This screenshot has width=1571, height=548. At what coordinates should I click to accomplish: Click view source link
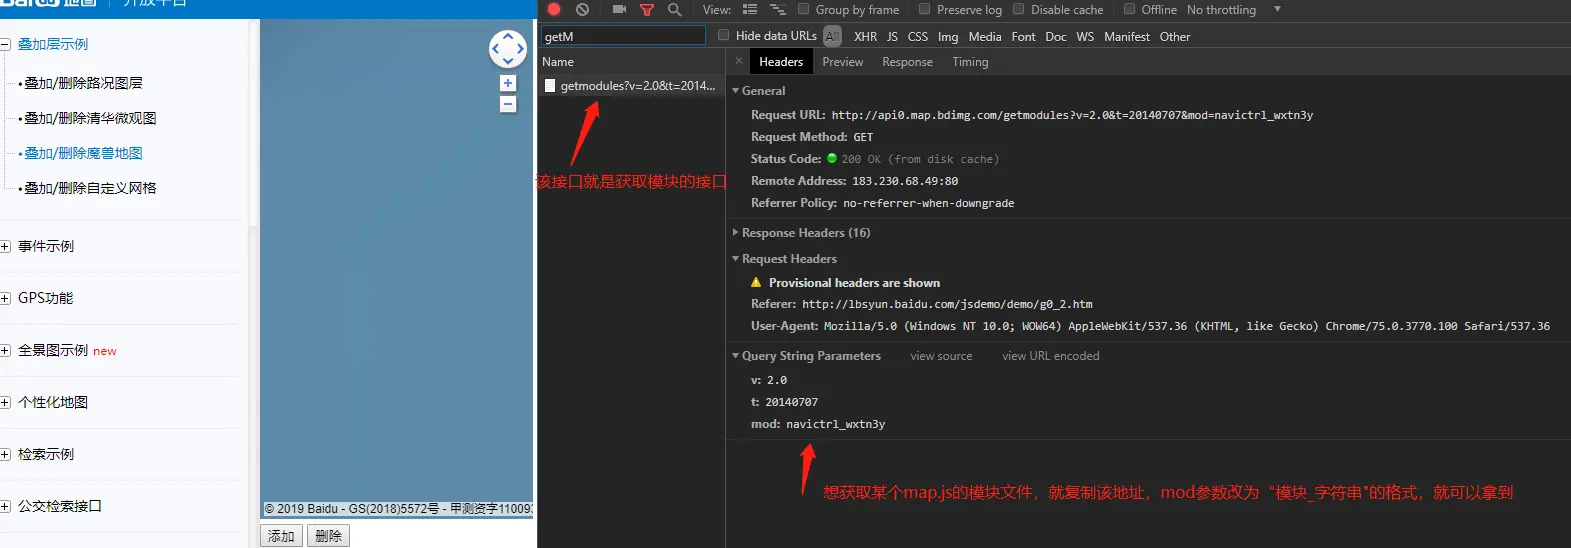point(941,356)
